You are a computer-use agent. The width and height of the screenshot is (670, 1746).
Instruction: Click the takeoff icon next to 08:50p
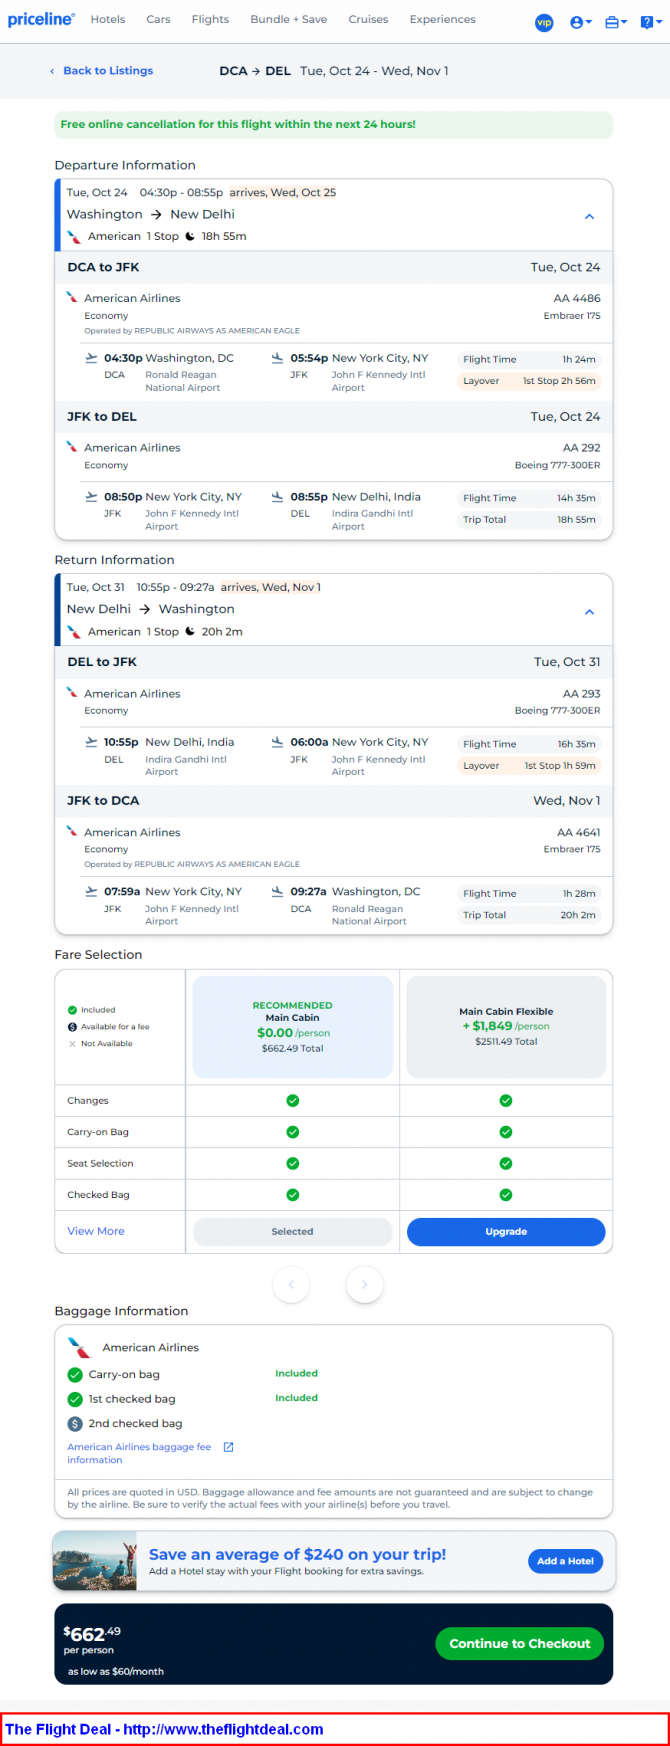[x=91, y=496]
